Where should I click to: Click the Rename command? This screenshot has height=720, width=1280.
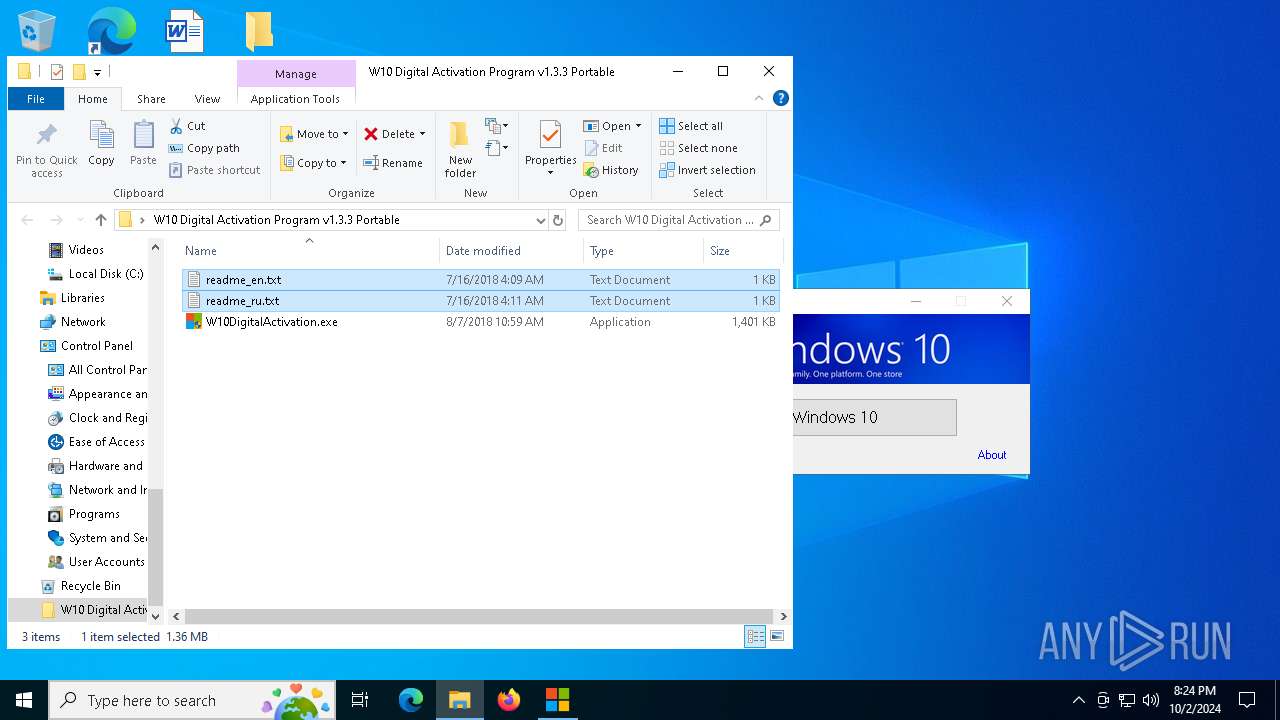click(x=393, y=163)
